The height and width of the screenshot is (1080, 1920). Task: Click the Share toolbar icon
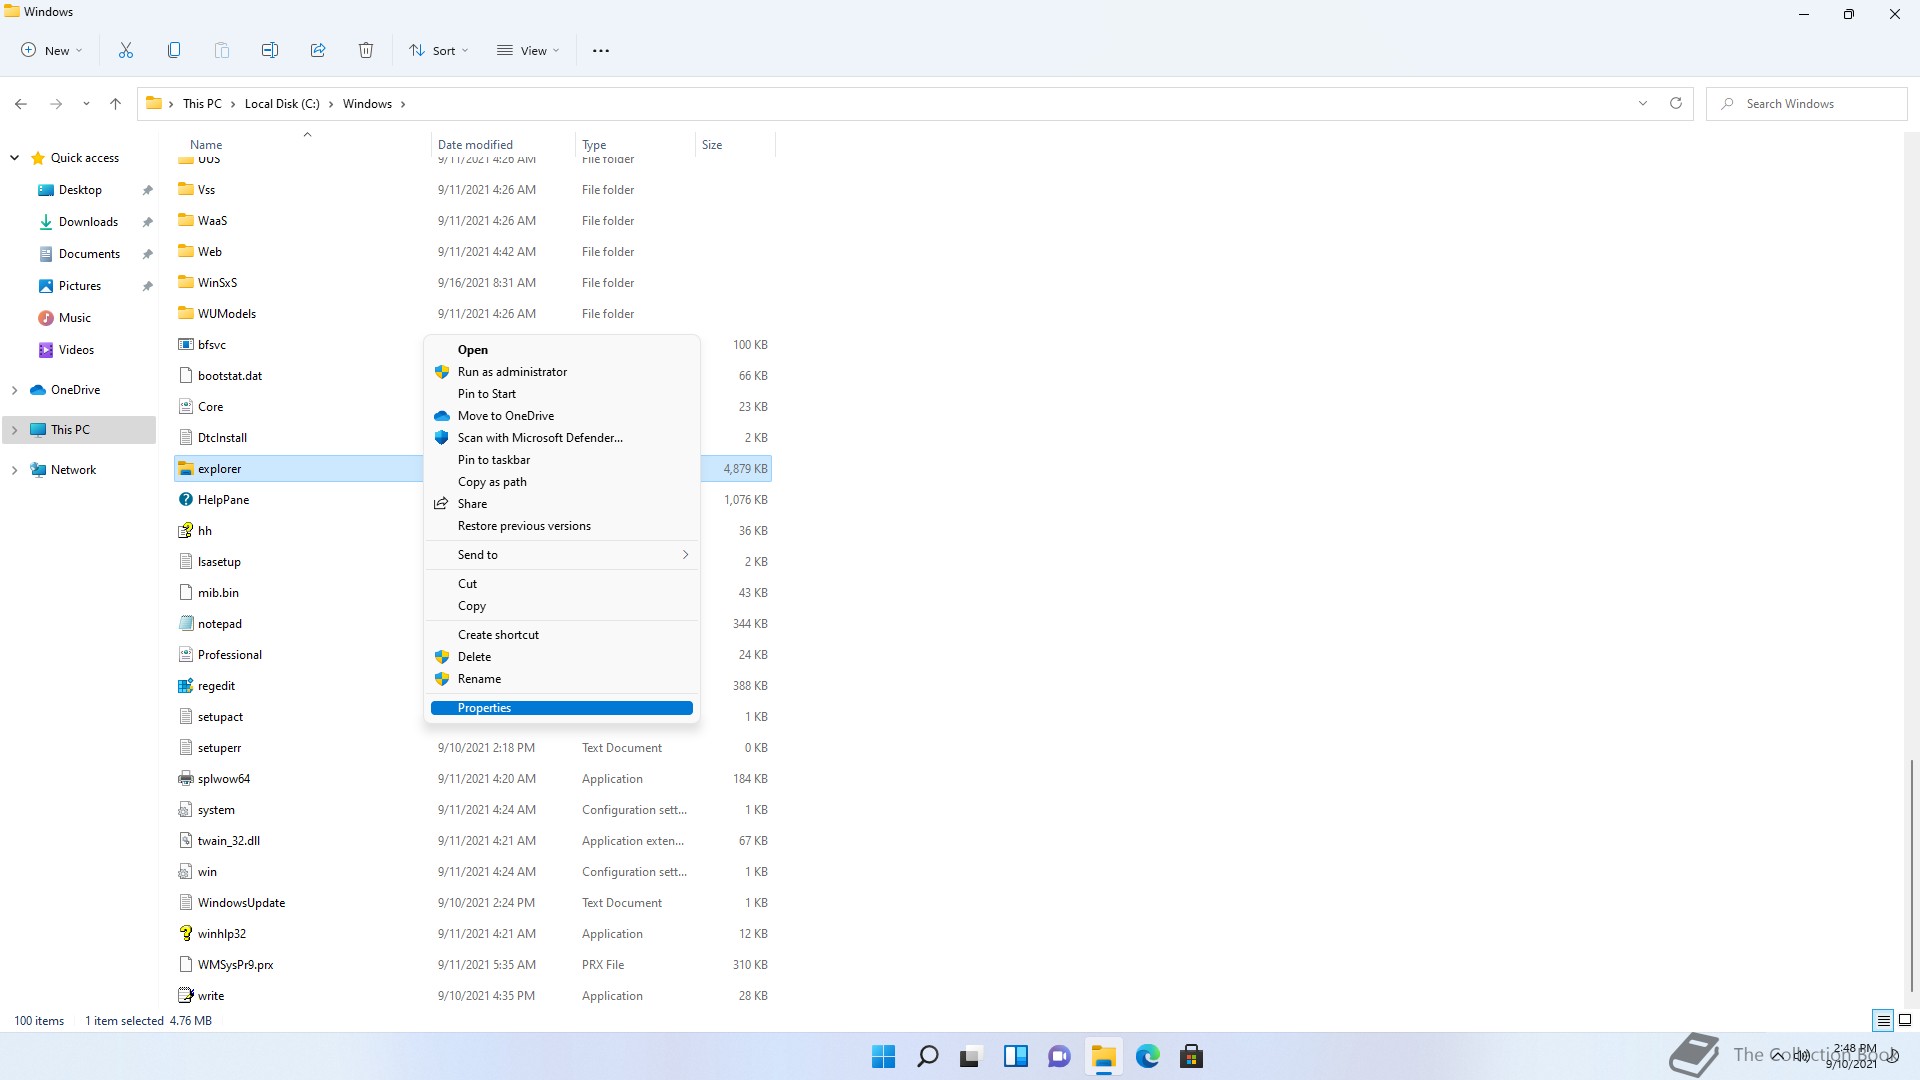[318, 50]
